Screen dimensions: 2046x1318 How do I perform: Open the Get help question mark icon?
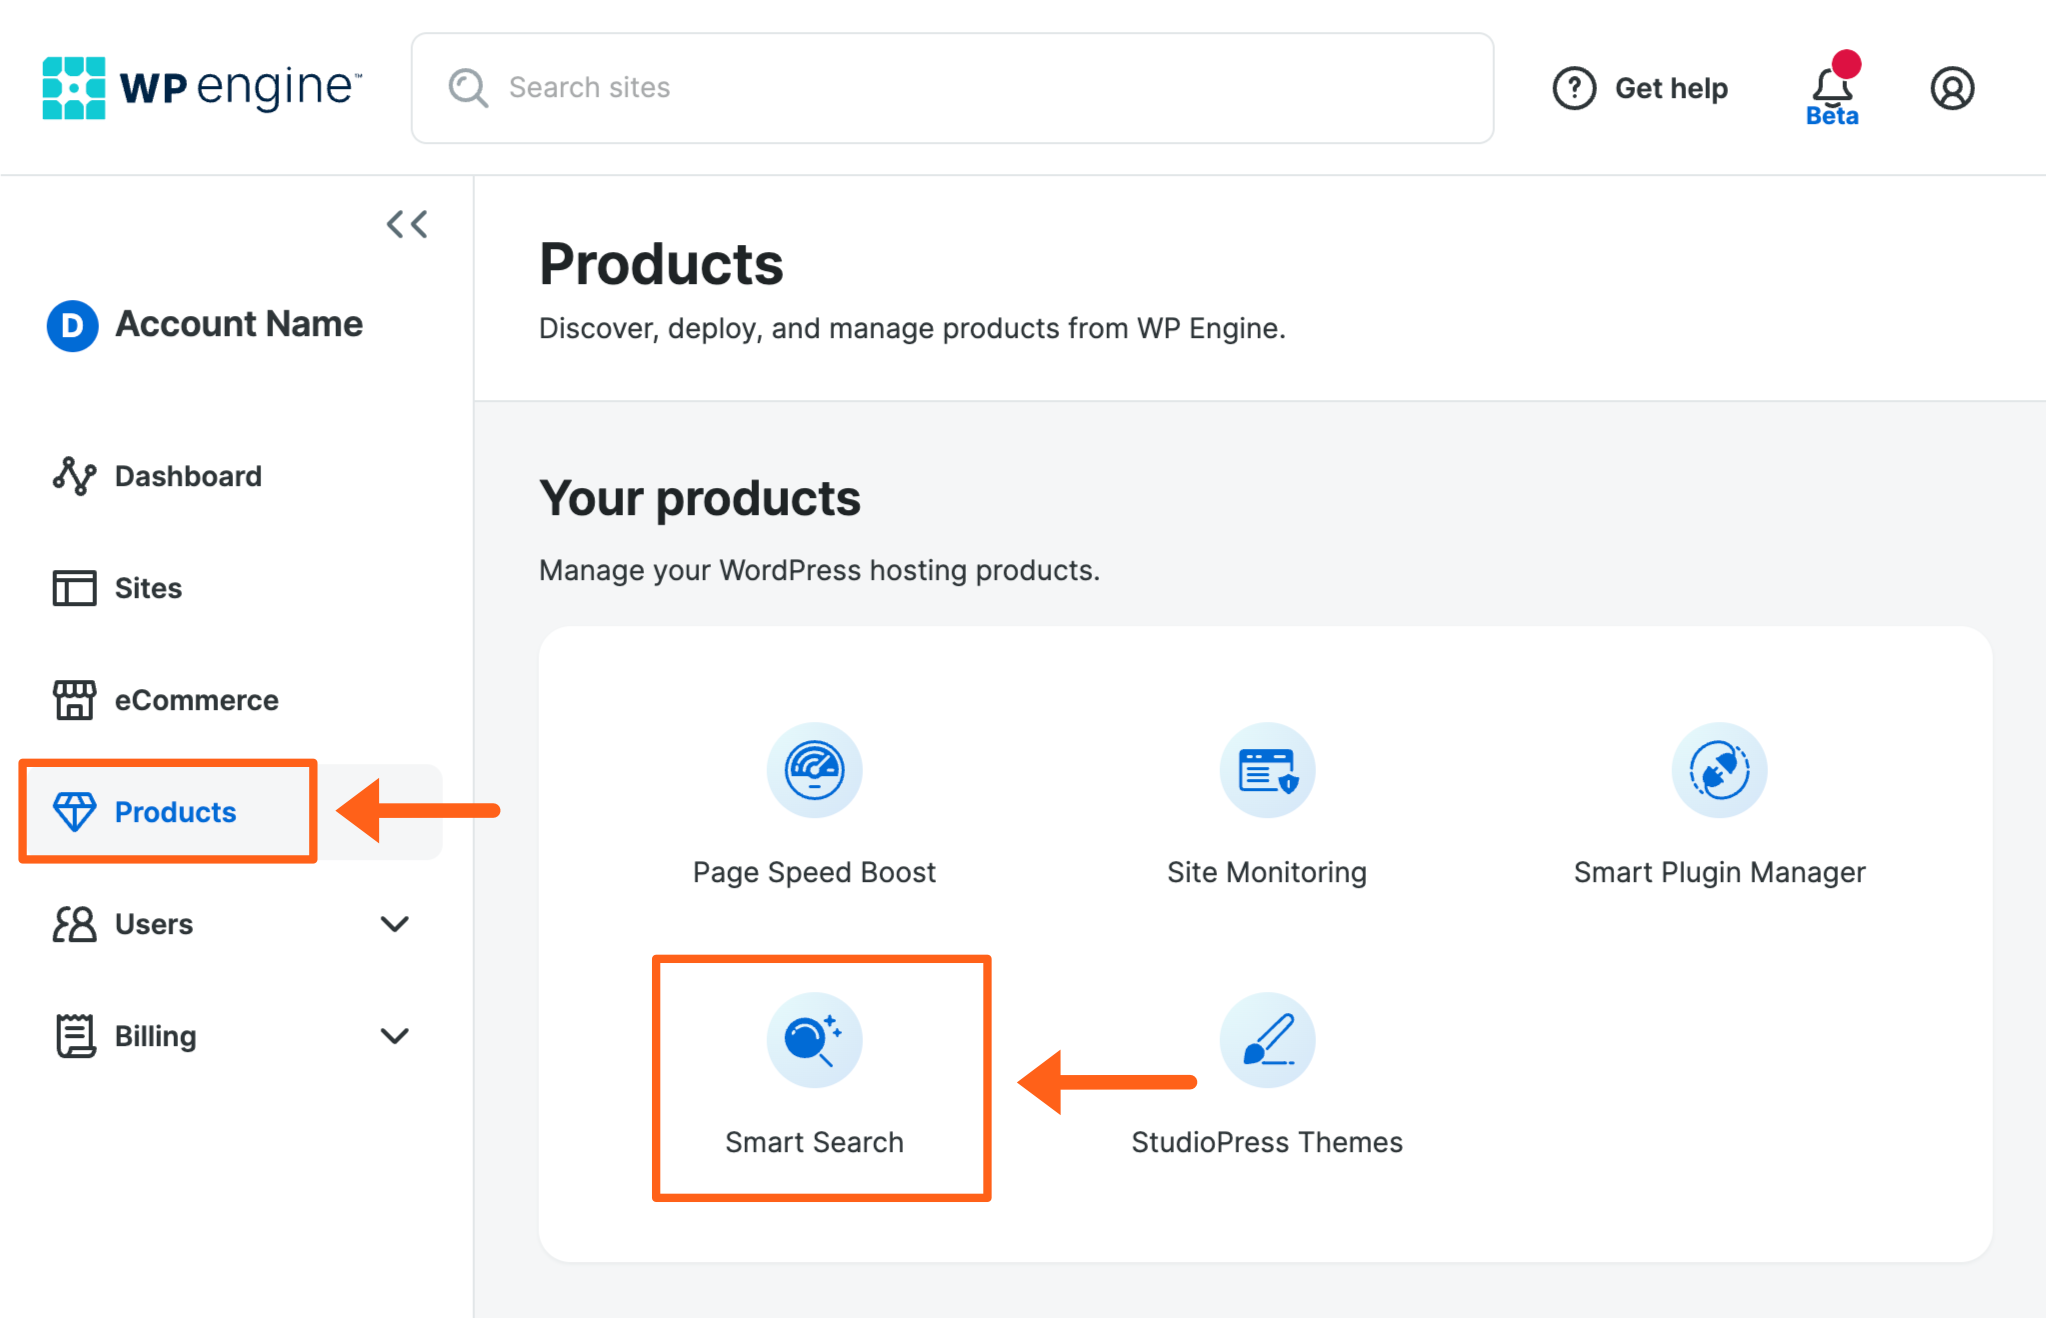(x=1573, y=88)
